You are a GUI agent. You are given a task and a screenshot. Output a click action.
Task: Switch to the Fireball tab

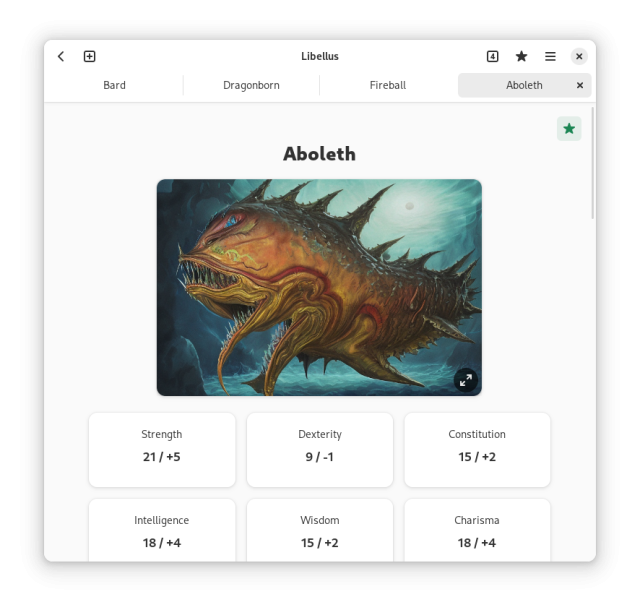388,85
